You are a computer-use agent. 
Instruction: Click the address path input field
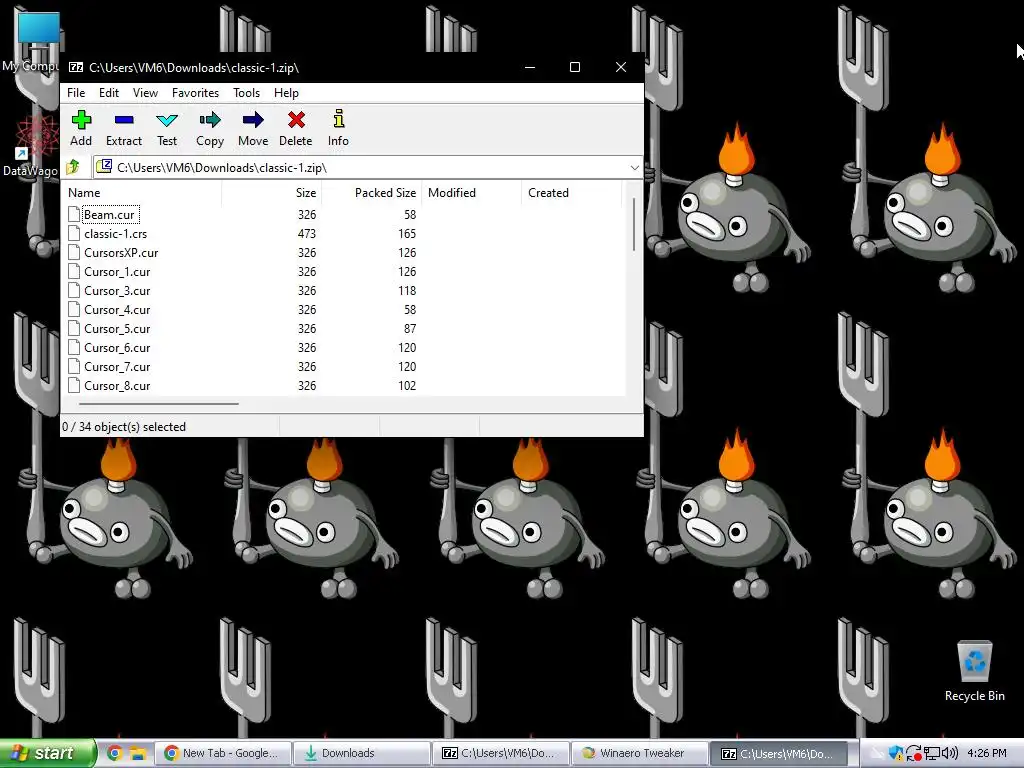[368, 167]
